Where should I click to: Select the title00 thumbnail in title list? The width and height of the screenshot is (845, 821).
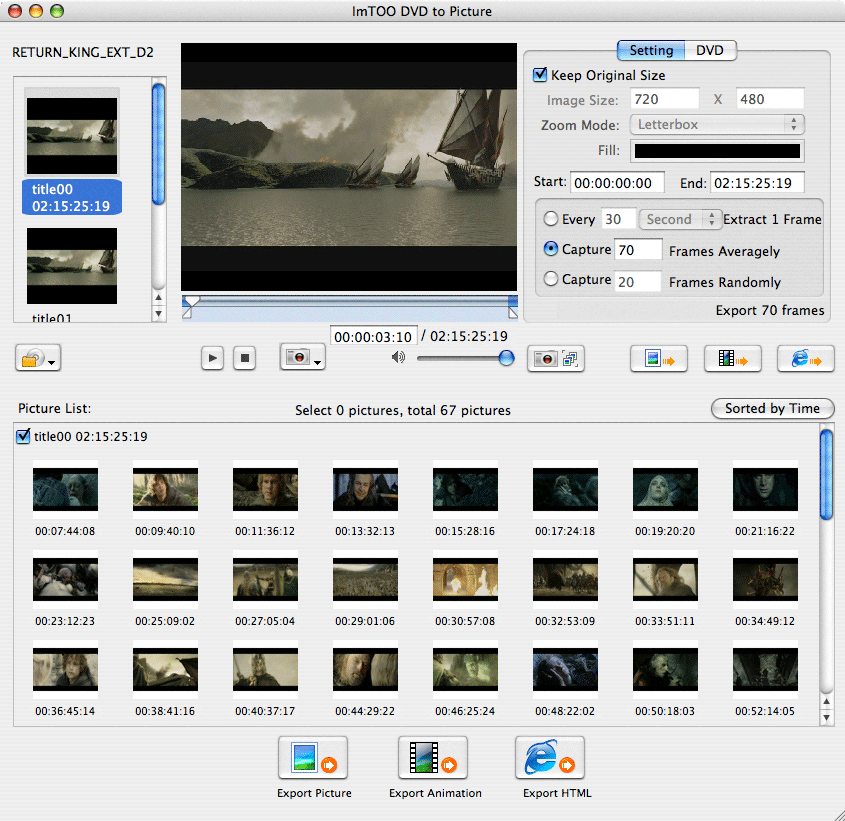point(72,135)
